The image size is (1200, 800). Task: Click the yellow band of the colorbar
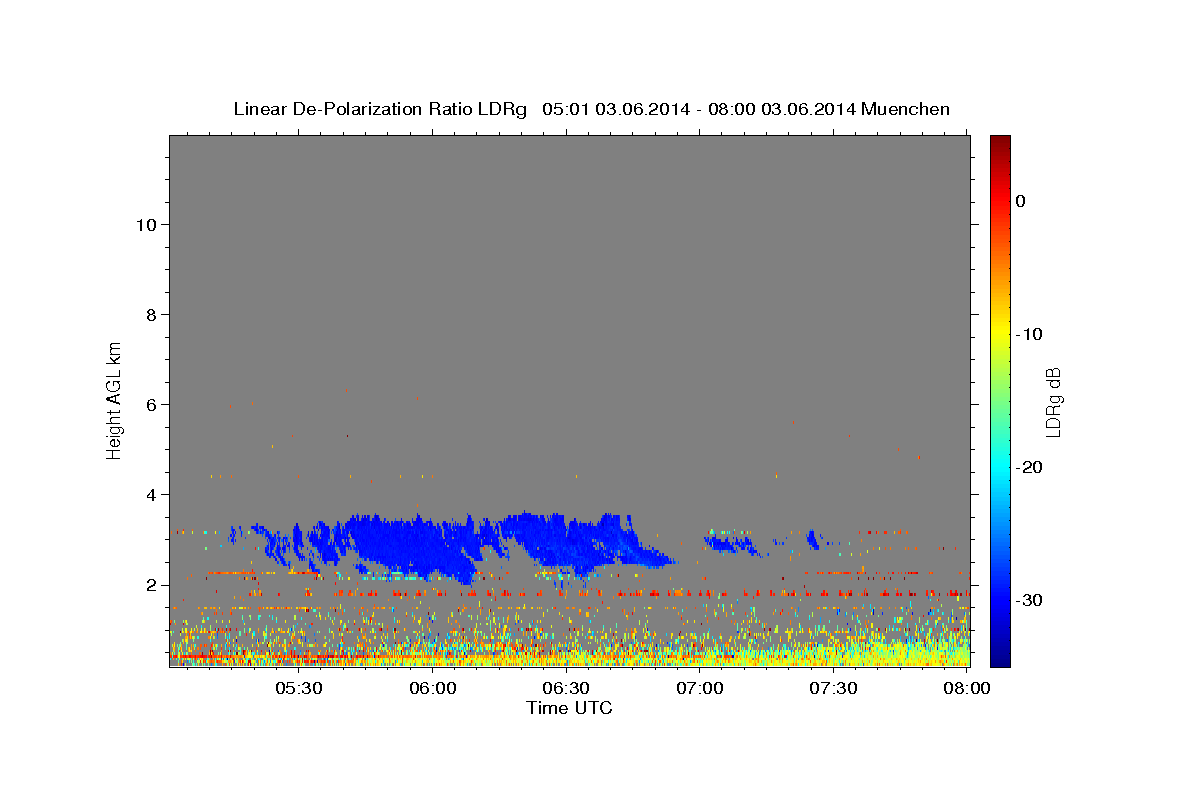tap(1000, 334)
